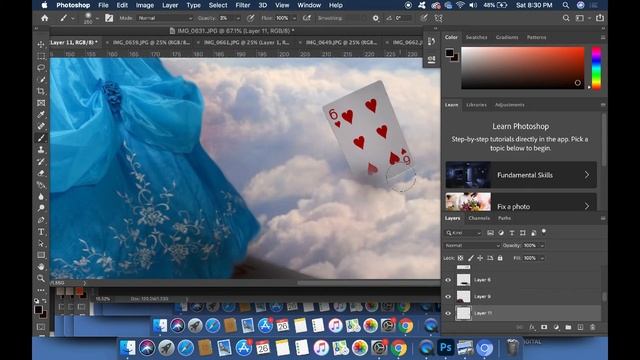This screenshot has height=360, width=640.
Task: Open the layer Opacity dropdown arrow
Action: [x=542, y=245]
